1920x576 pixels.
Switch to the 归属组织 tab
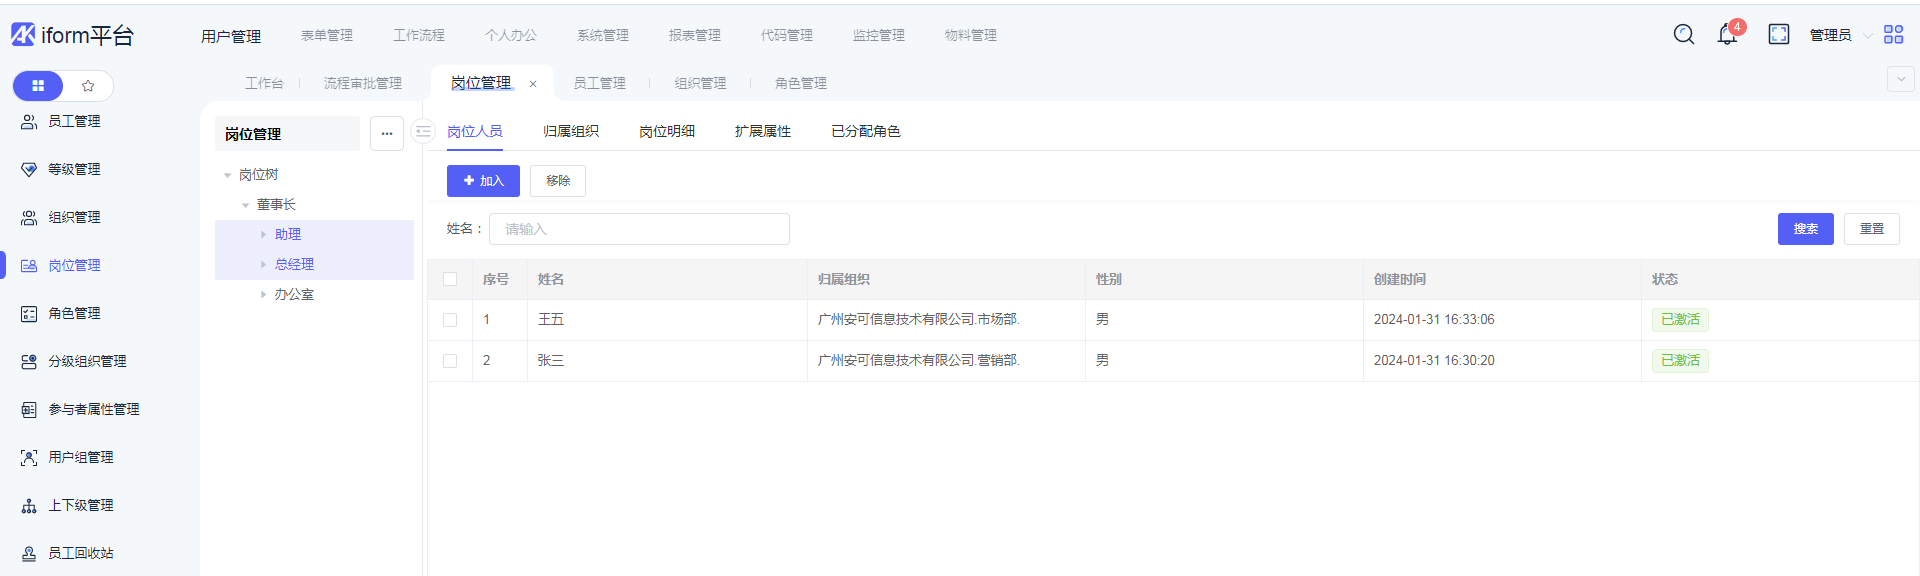[x=571, y=132]
